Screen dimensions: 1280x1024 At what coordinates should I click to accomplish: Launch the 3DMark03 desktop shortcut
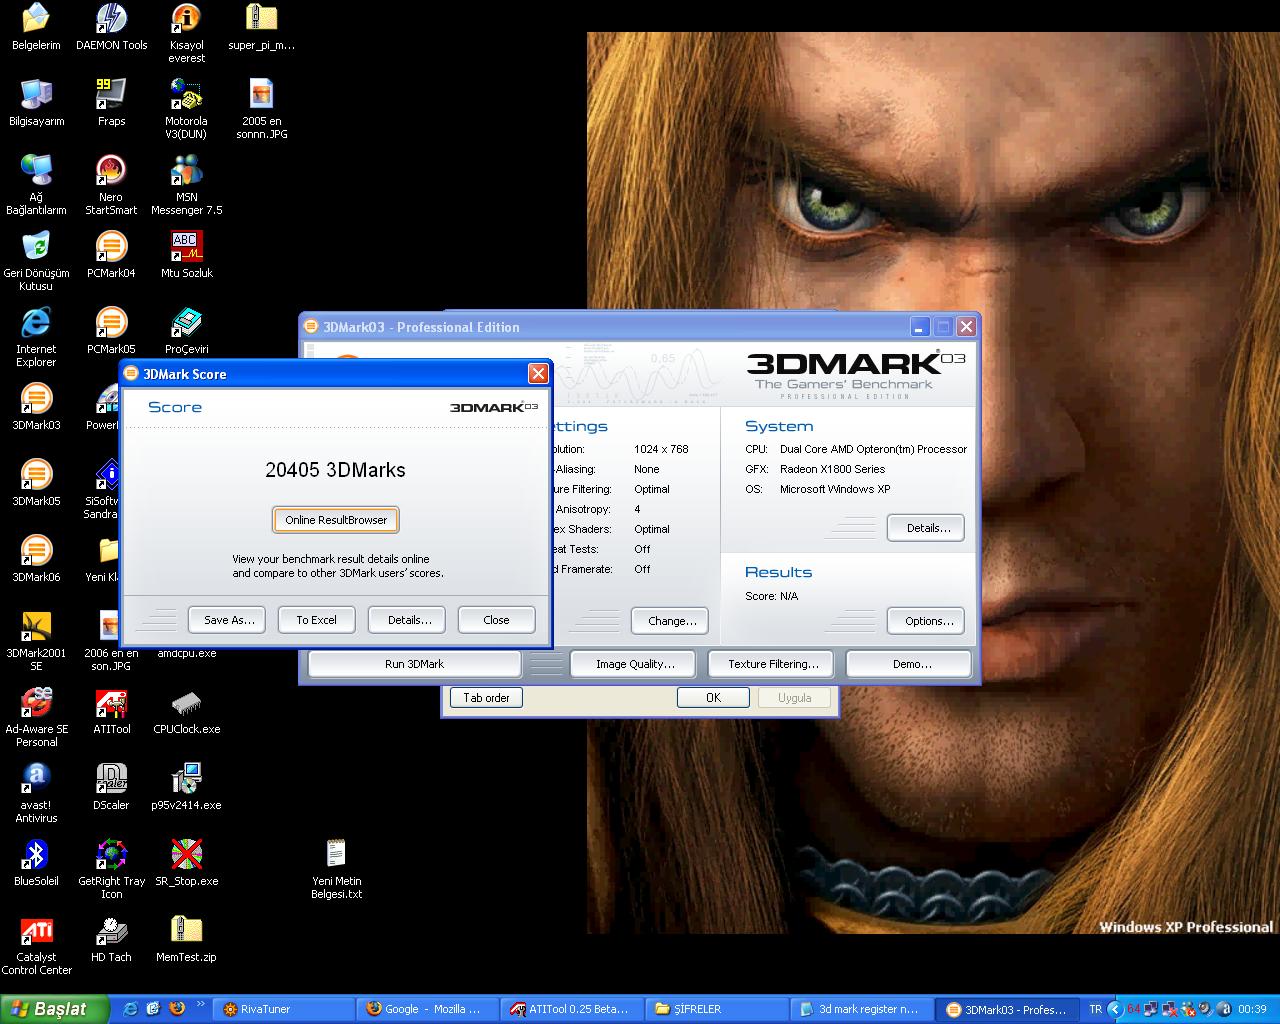tap(36, 407)
